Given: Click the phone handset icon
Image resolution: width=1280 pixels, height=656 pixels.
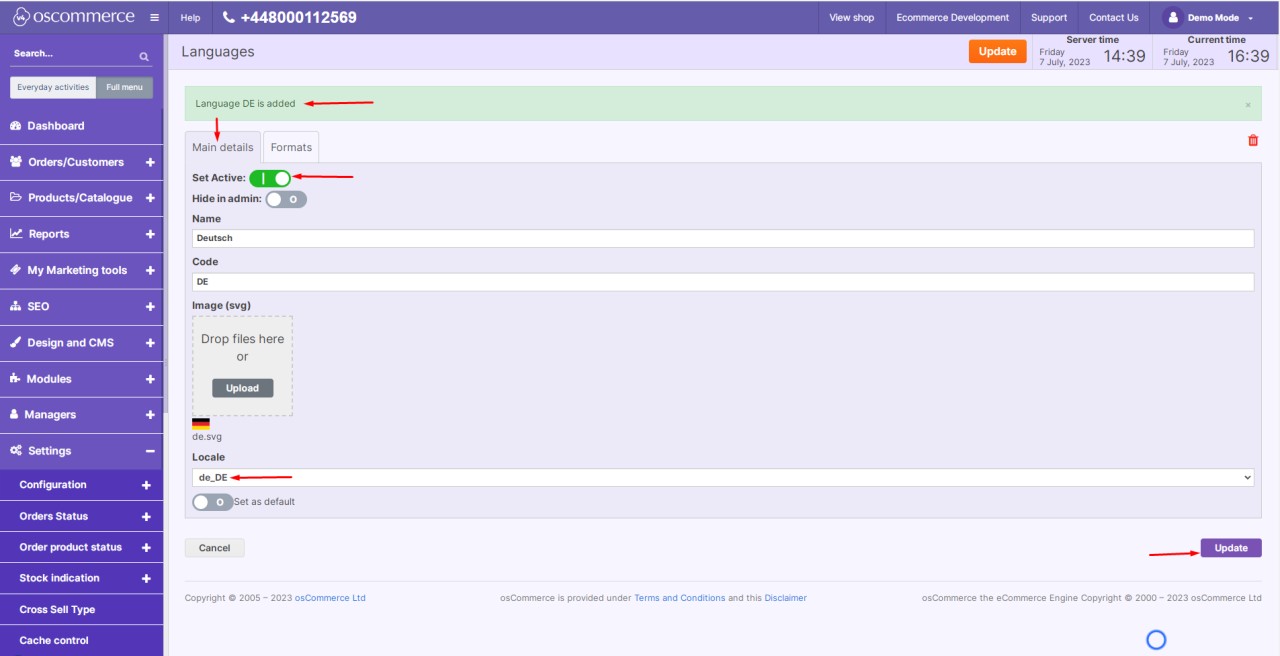Looking at the screenshot, I should point(229,17).
